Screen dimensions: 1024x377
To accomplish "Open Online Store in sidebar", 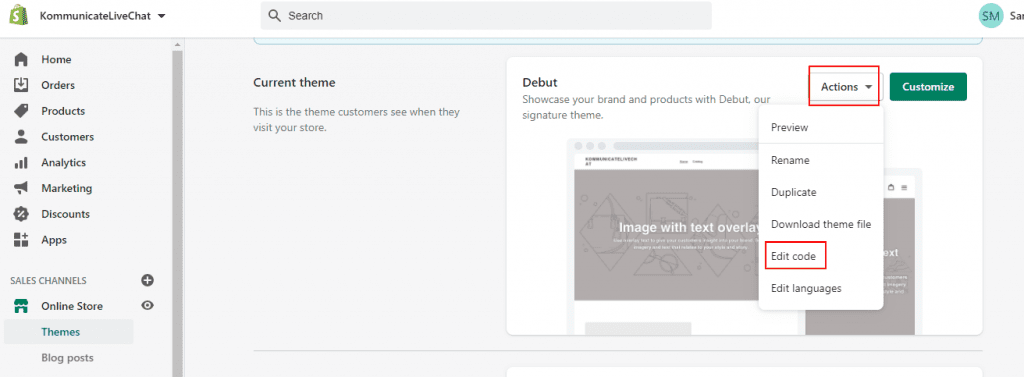I will point(72,306).
